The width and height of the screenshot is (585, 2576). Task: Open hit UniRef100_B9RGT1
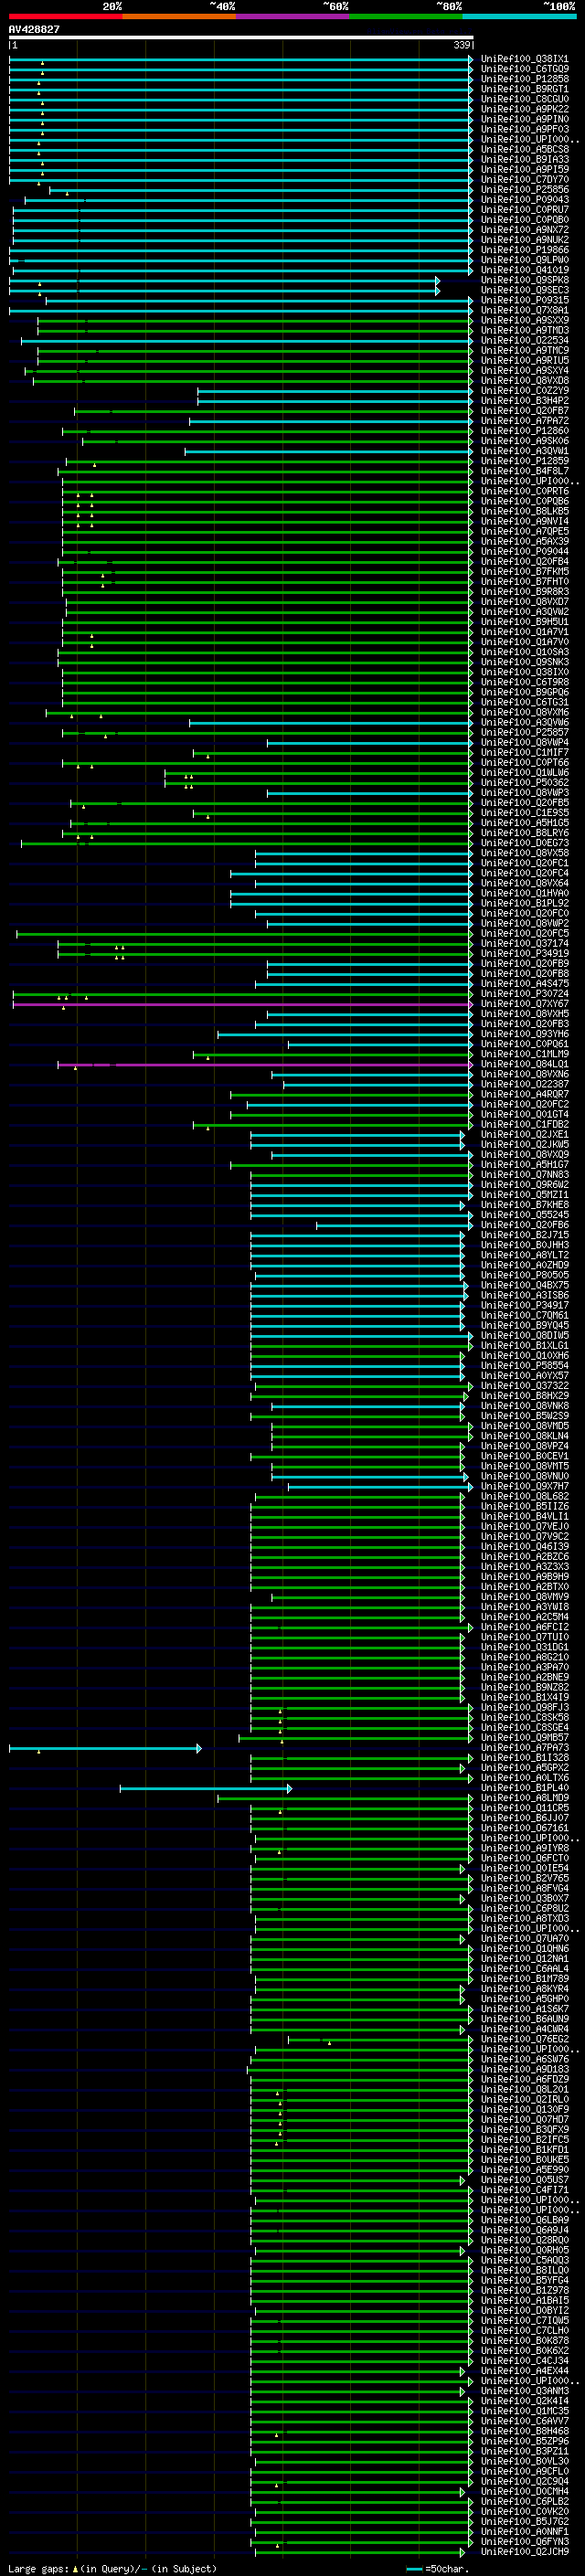(525, 89)
